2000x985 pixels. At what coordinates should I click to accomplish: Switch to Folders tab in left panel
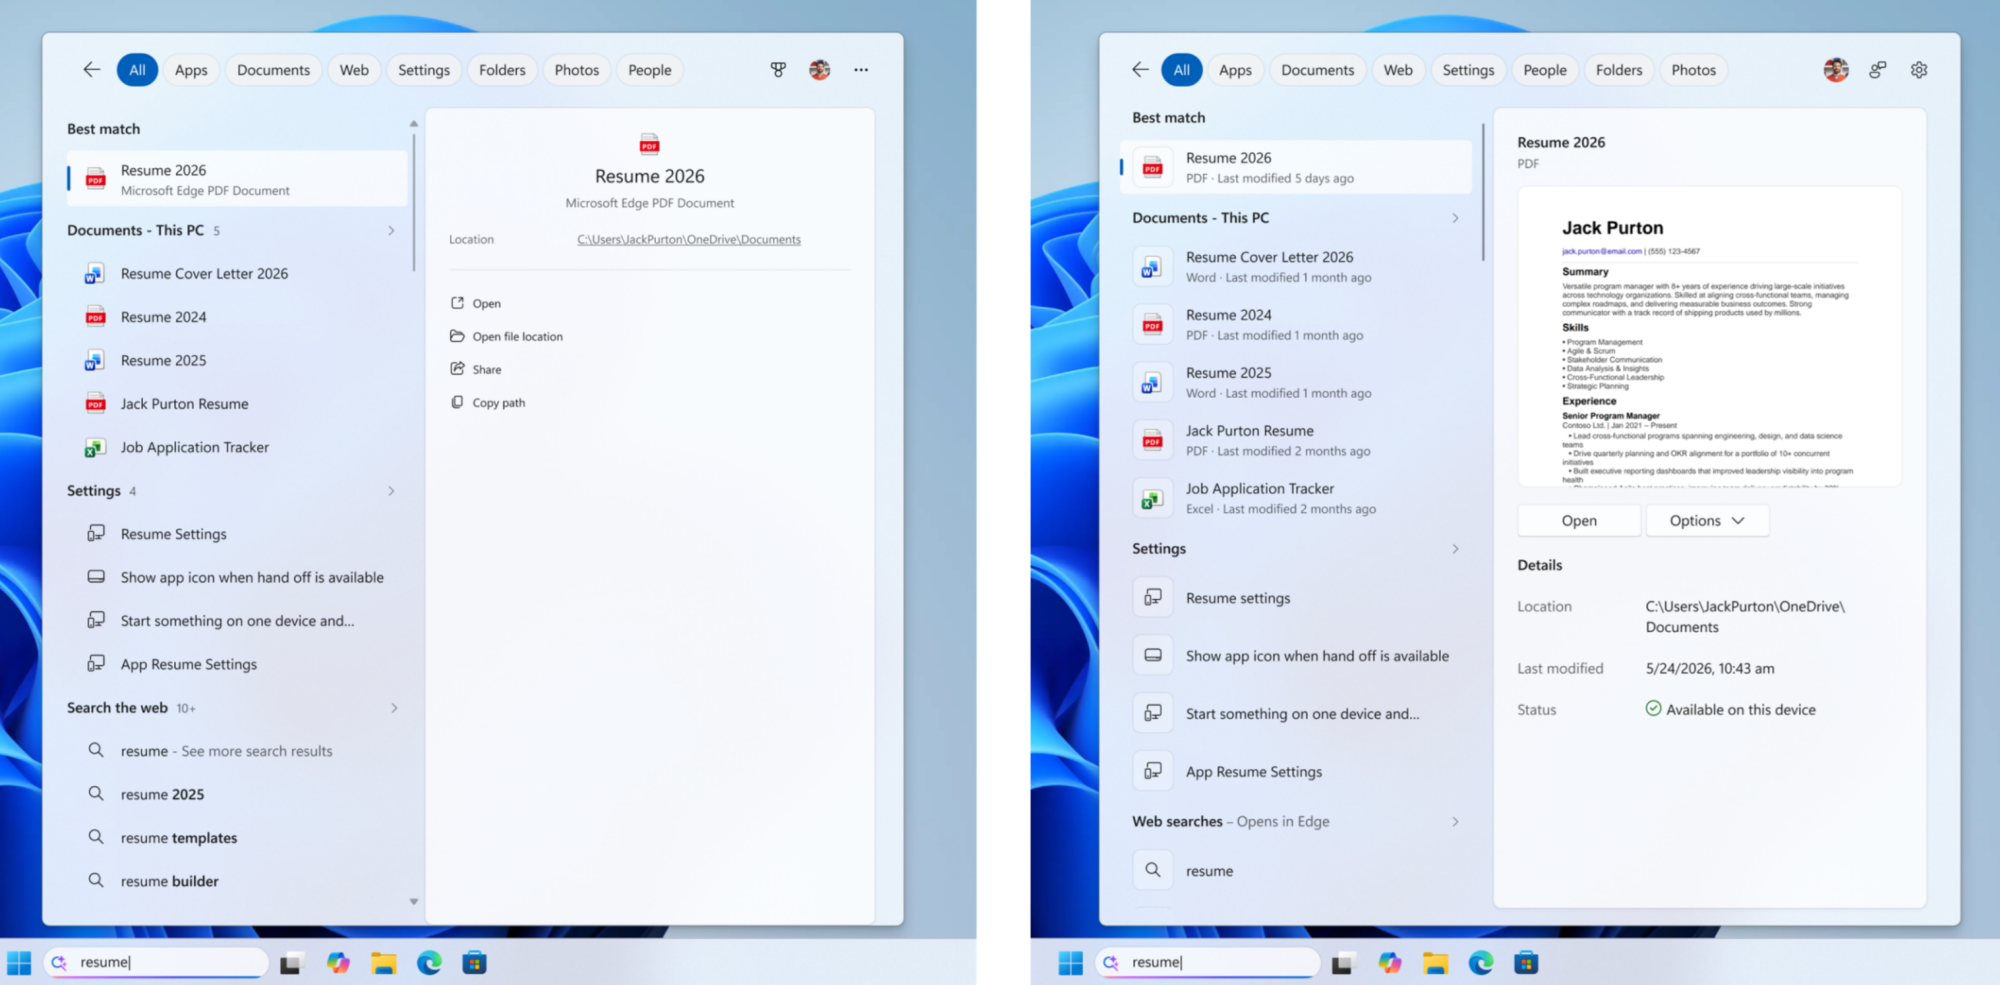(x=502, y=70)
